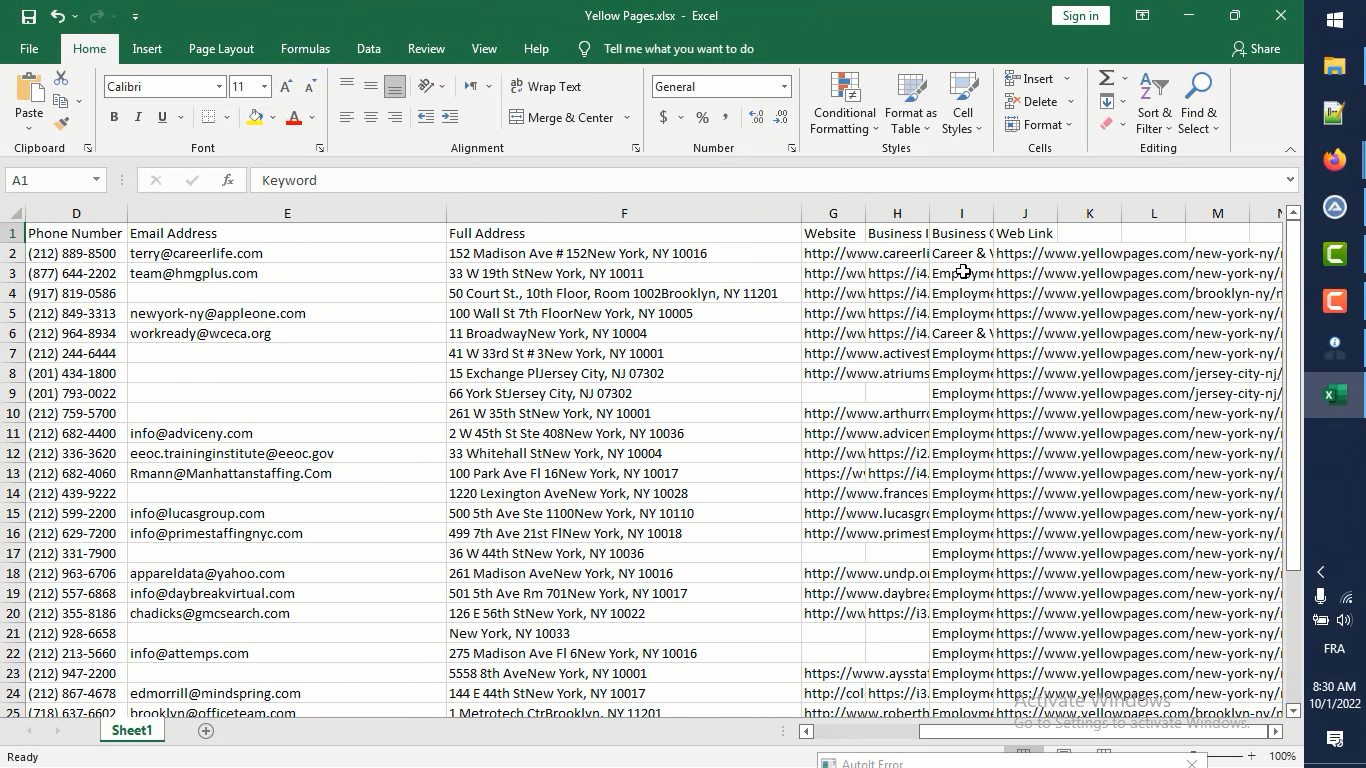Viewport: 1366px width, 768px height.
Task: Open the notifications action center
Action: click(1335, 739)
